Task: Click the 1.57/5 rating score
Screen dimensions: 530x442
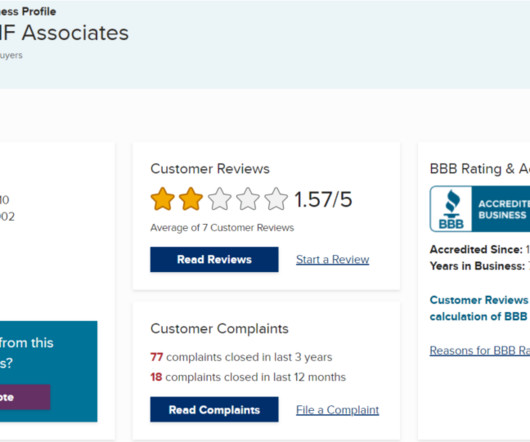Action: [323, 199]
